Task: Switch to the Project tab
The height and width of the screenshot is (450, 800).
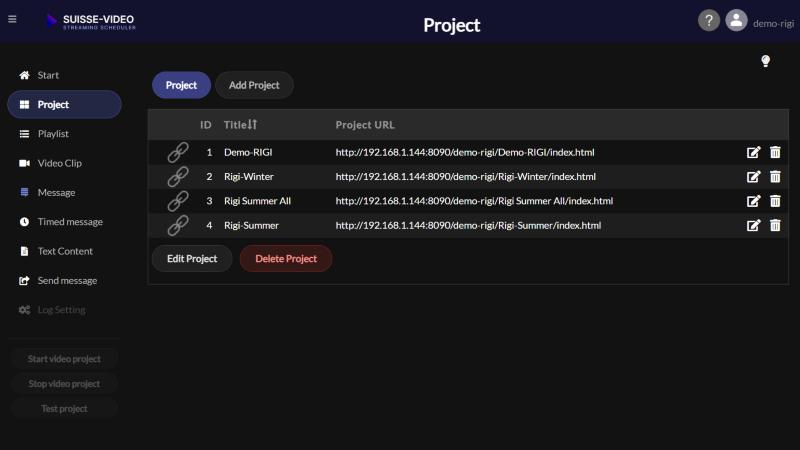Action: (181, 85)
